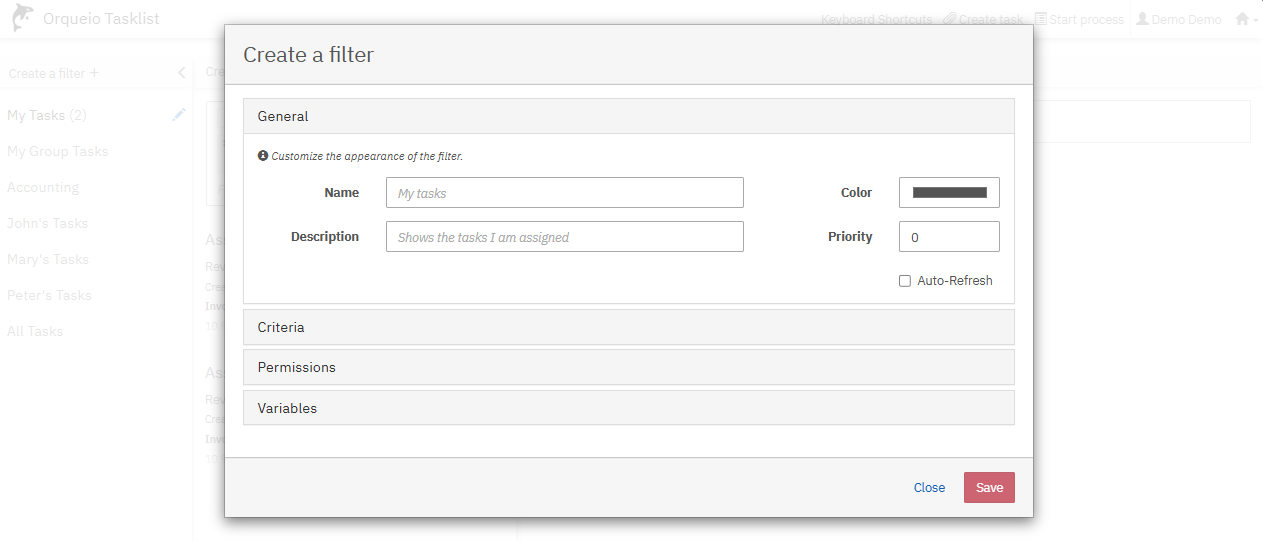Click the home icon in the navbar
The image size is (1263, 541).
(1242, 19)
